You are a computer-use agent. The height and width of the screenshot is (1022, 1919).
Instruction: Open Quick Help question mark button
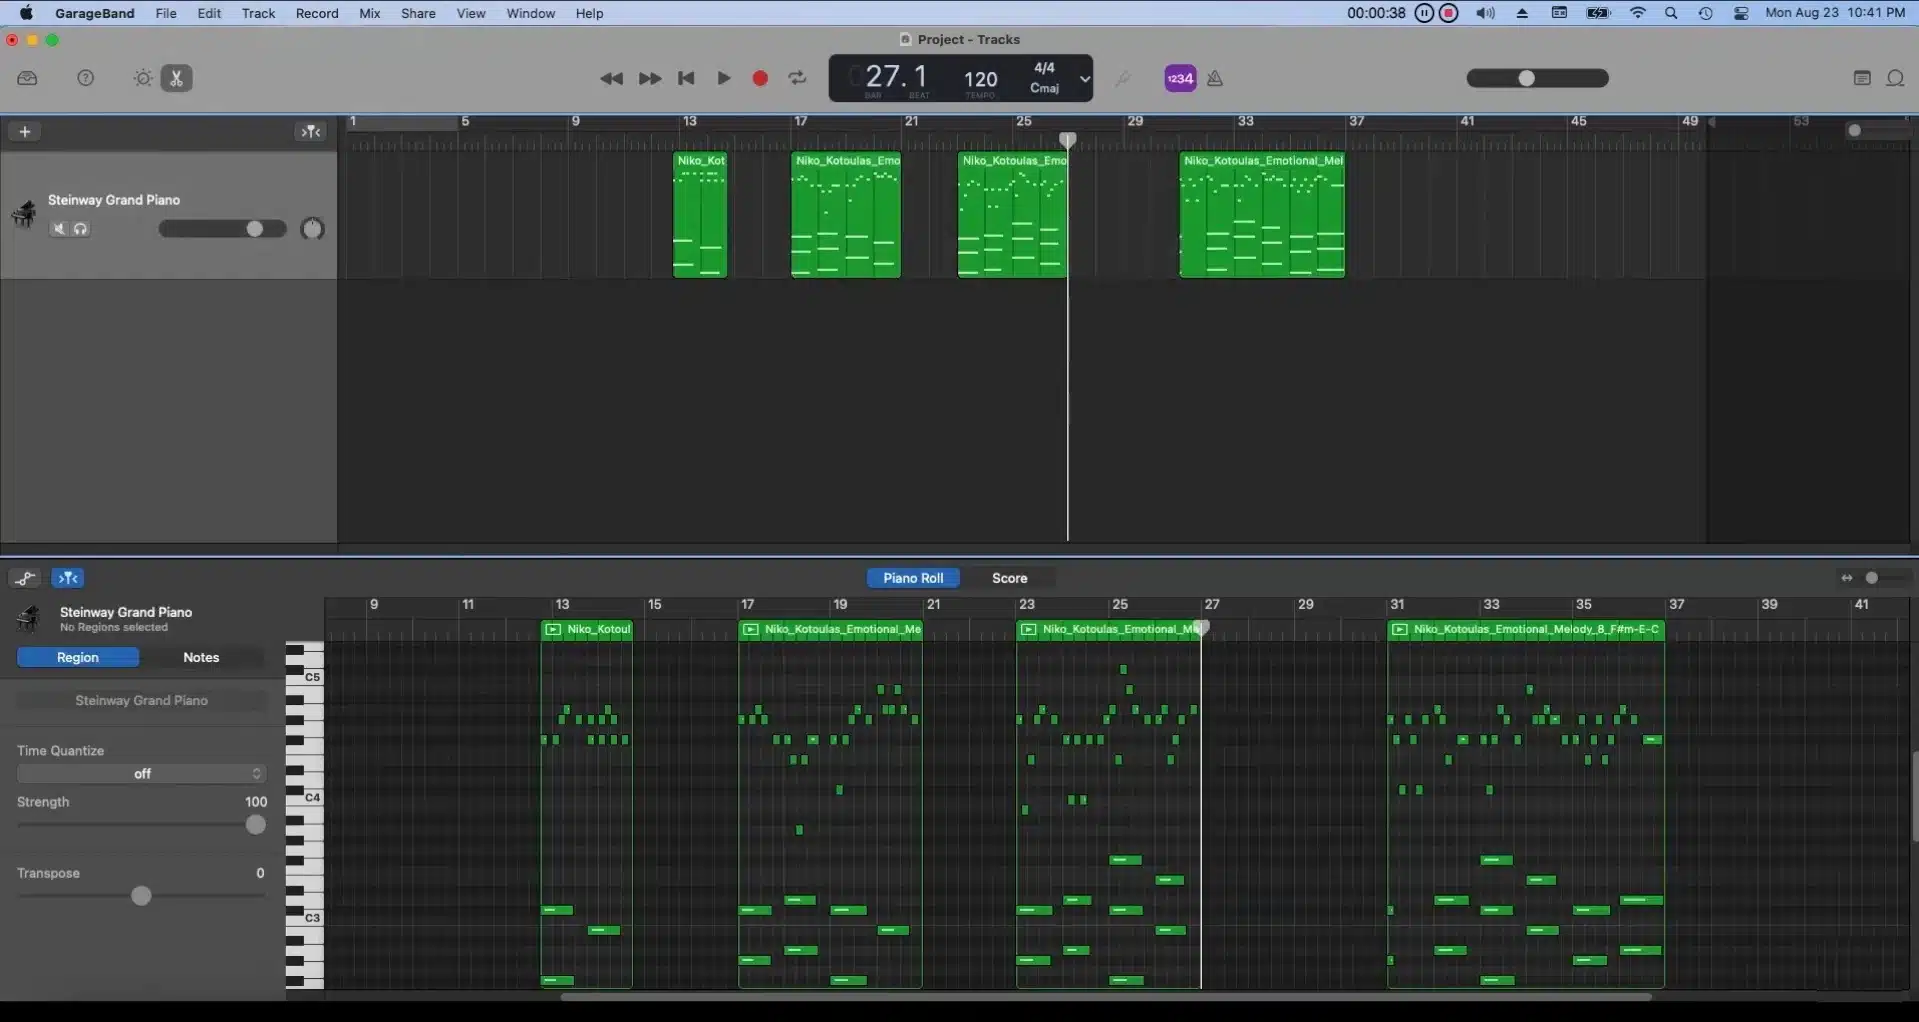tap(86, 78)
